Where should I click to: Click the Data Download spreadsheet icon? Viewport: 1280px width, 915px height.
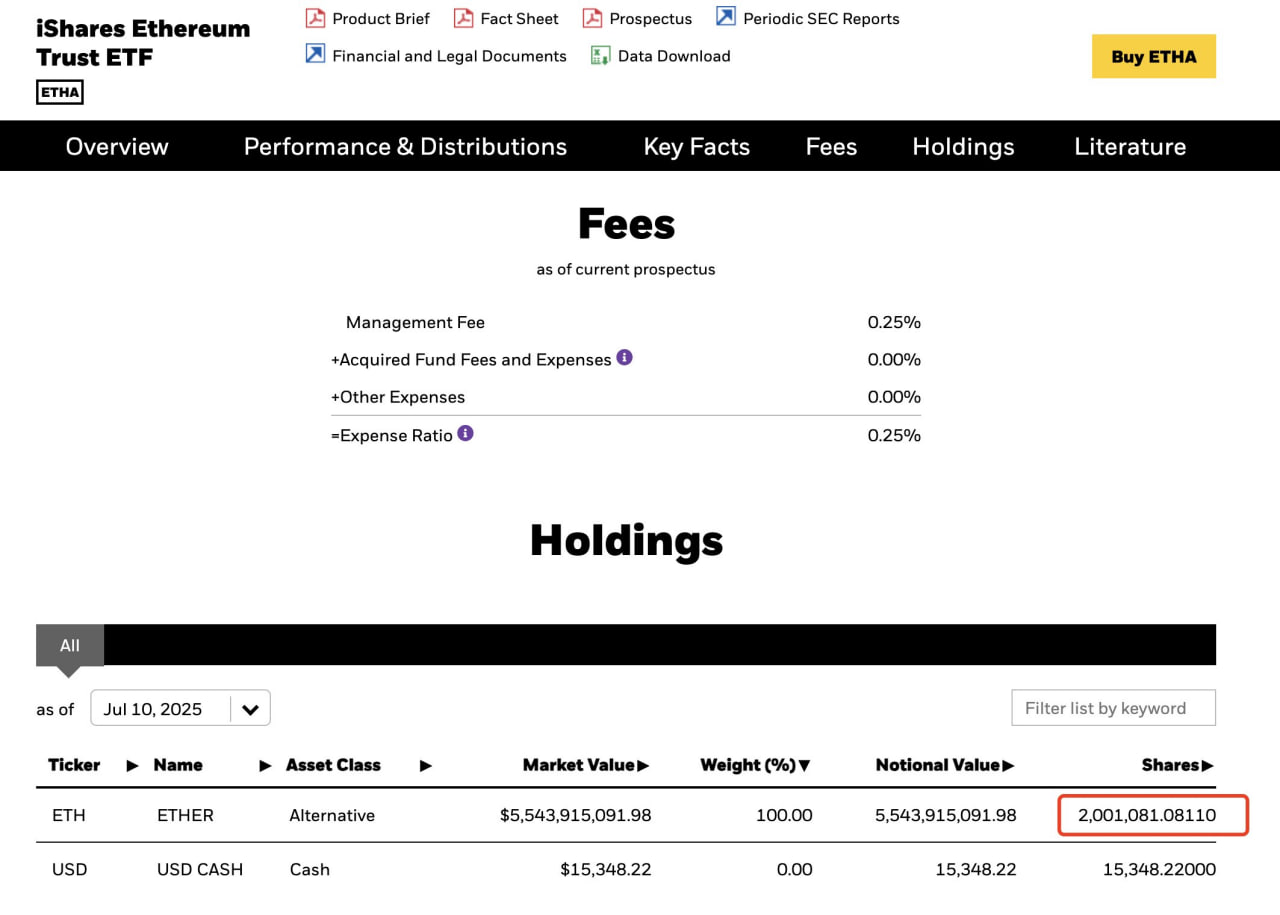pyautogui.click(x=600, y=56)
